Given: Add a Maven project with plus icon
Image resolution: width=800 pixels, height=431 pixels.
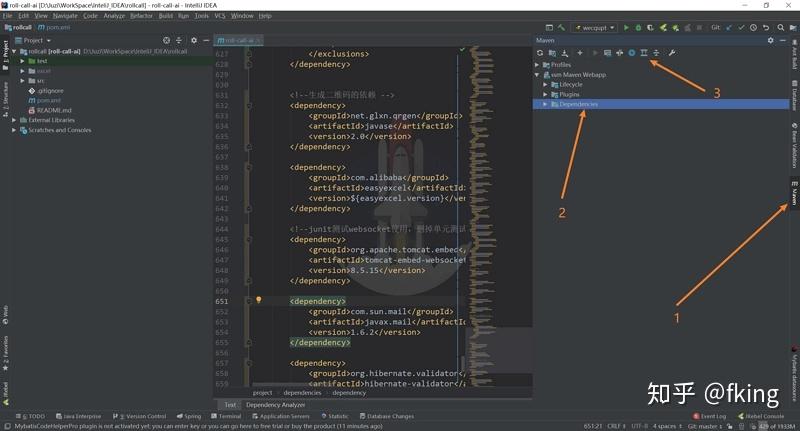Looking at the screenshot, I should pyautogui.click(x=580, y=53).
